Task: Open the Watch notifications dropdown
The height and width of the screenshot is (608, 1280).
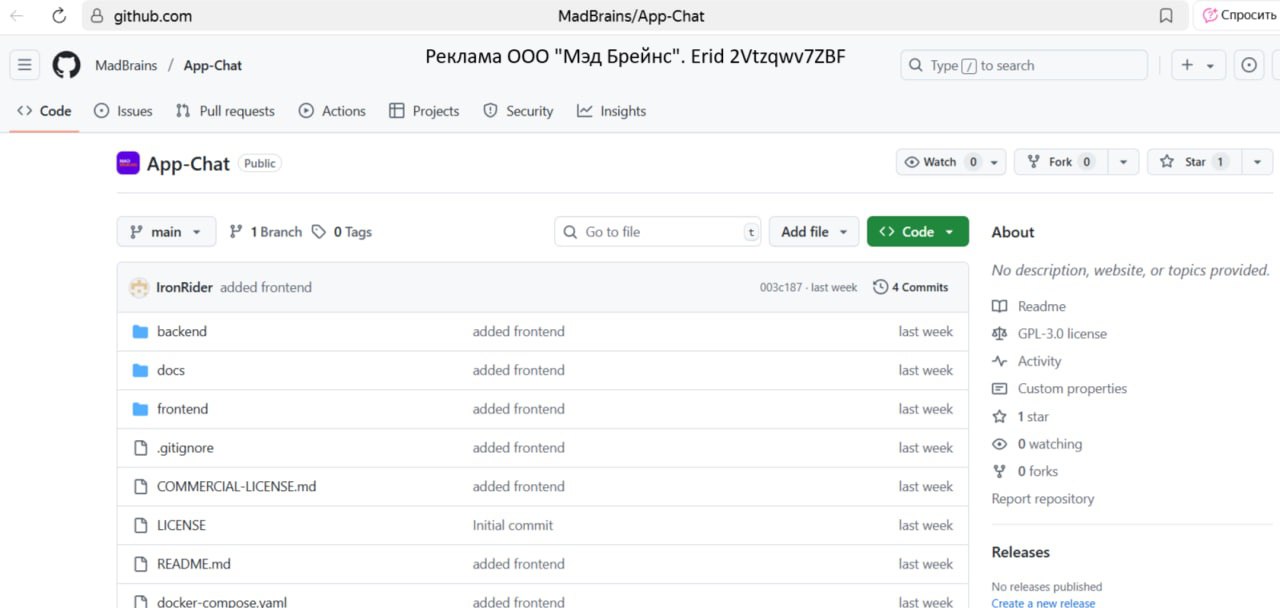Action: [951, 162]
